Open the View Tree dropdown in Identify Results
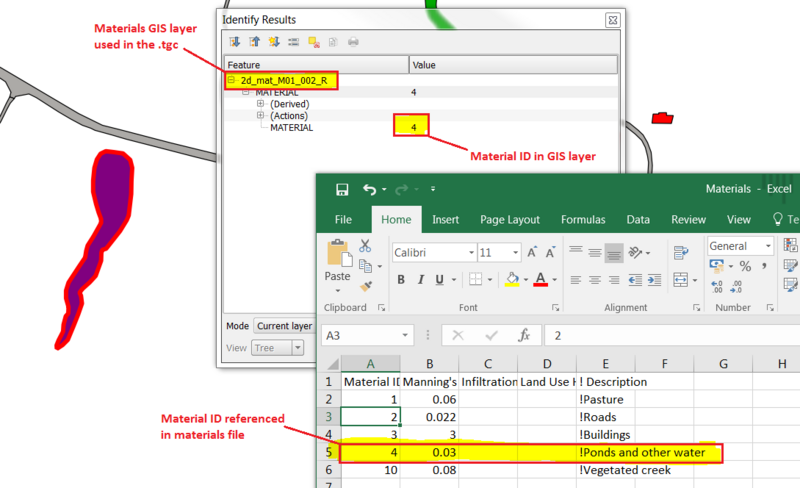This screenshot has width=800, height=488. point(298,348)
